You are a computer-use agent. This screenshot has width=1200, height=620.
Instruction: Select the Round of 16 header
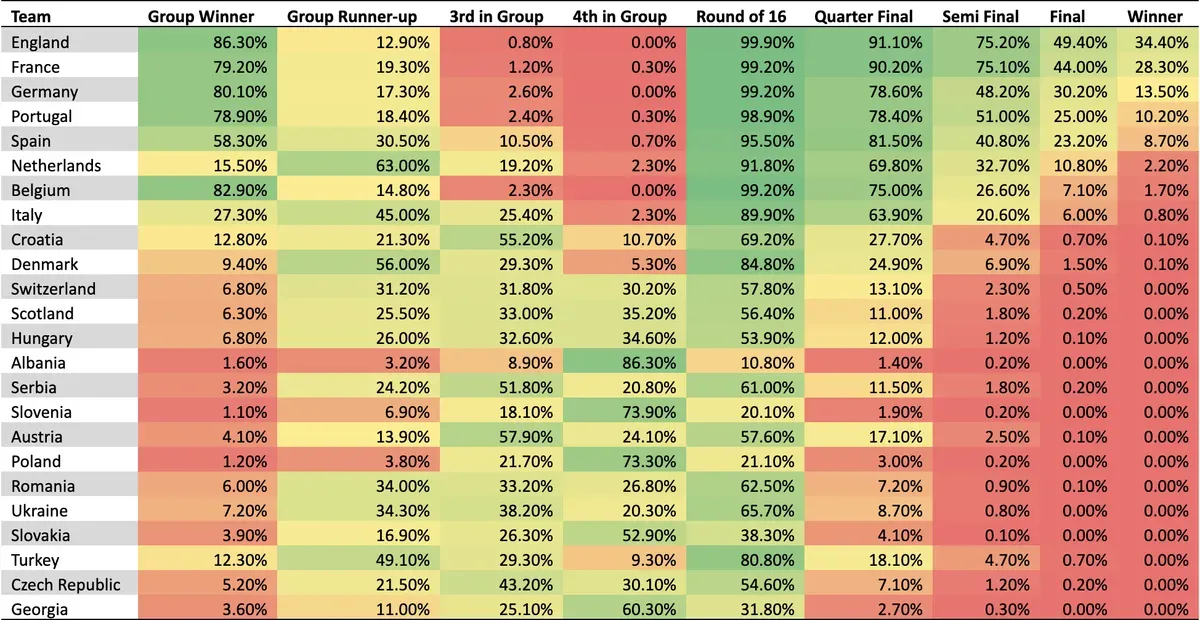coord(743,17)
